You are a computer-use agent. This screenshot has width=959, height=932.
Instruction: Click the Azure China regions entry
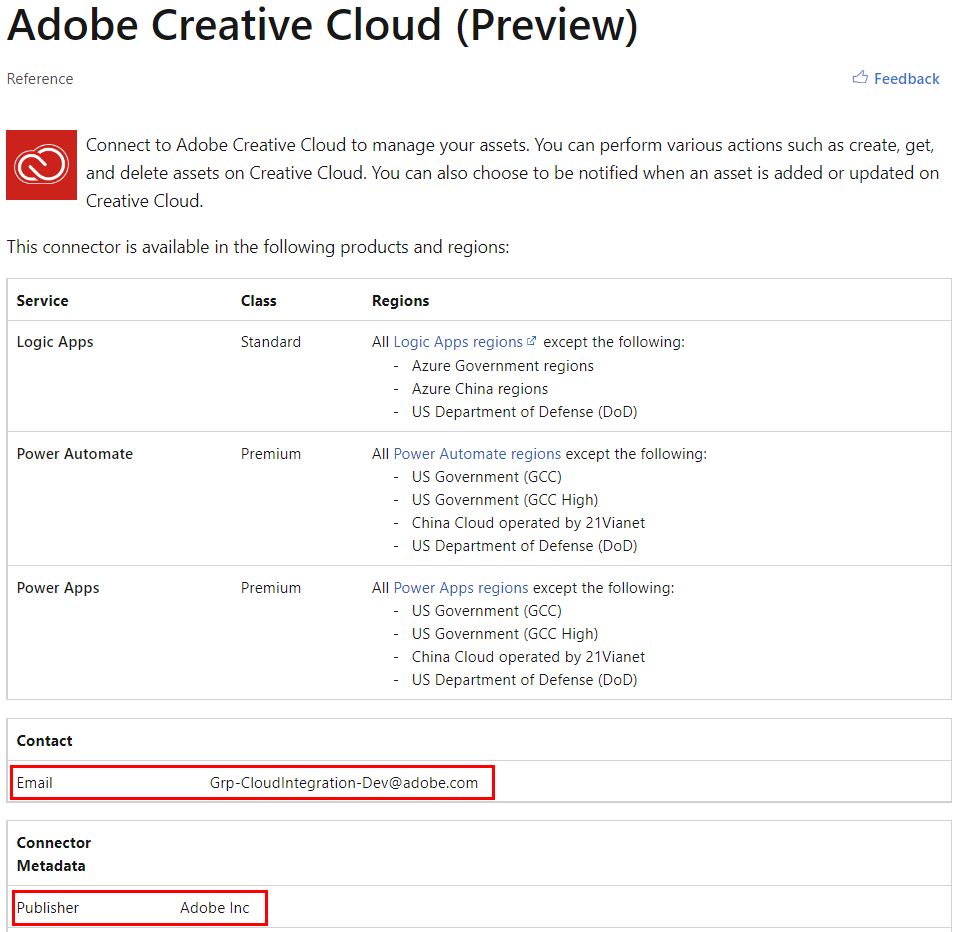click(x=480, y=389)
